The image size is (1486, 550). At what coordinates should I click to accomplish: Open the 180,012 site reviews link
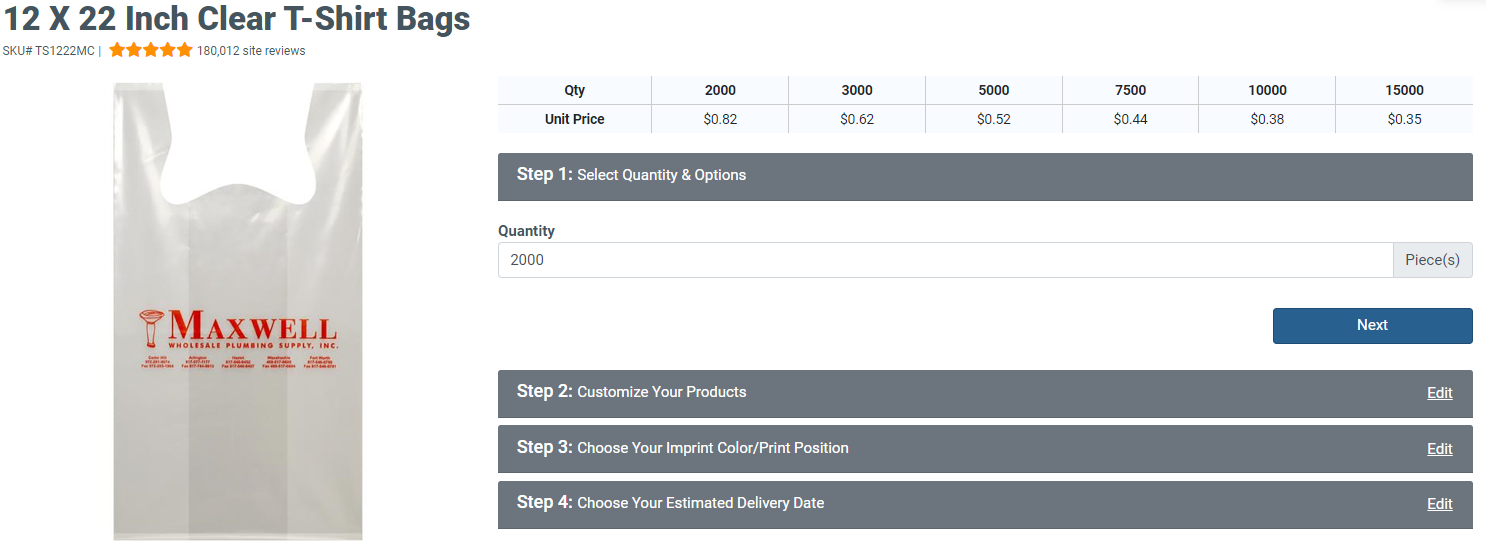[251, 51]
